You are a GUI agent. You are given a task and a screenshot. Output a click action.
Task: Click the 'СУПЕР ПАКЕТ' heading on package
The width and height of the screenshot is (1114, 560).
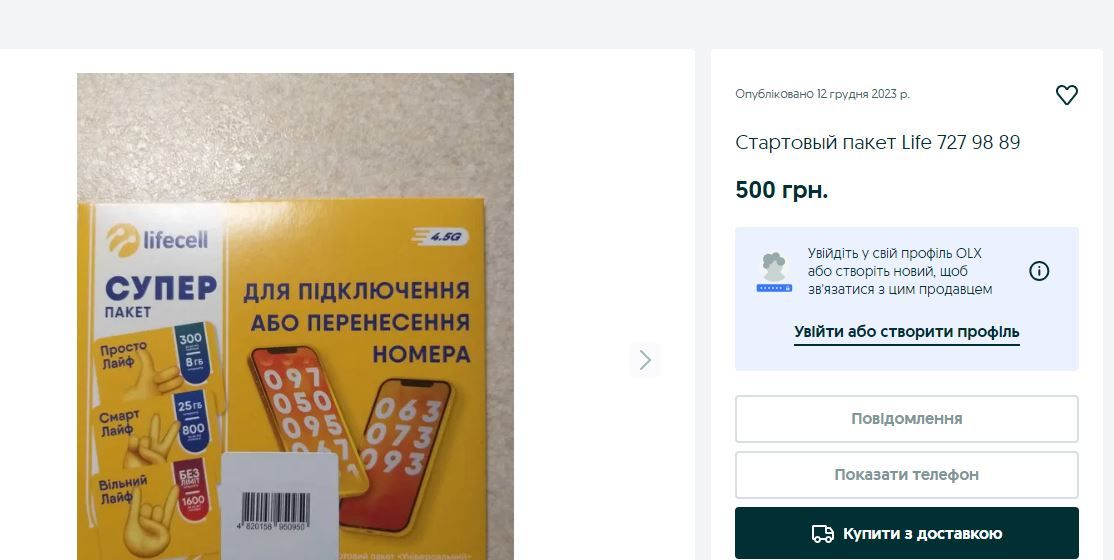(x=161, y=295)
